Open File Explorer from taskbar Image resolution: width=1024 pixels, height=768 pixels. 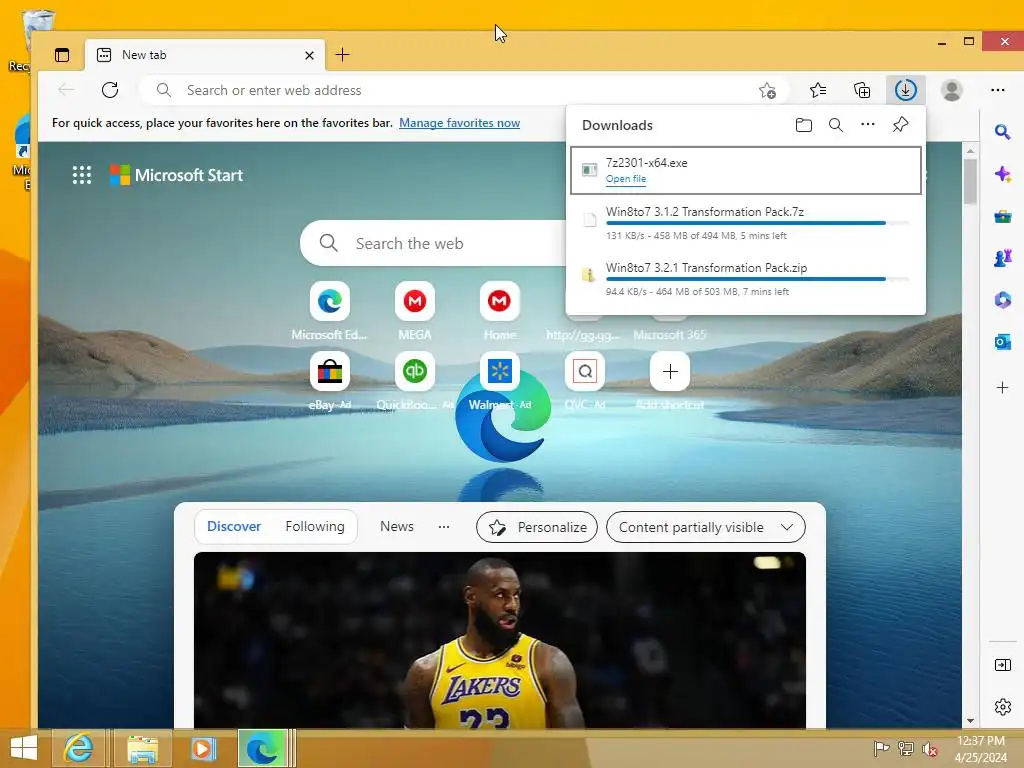pos(143,748)
